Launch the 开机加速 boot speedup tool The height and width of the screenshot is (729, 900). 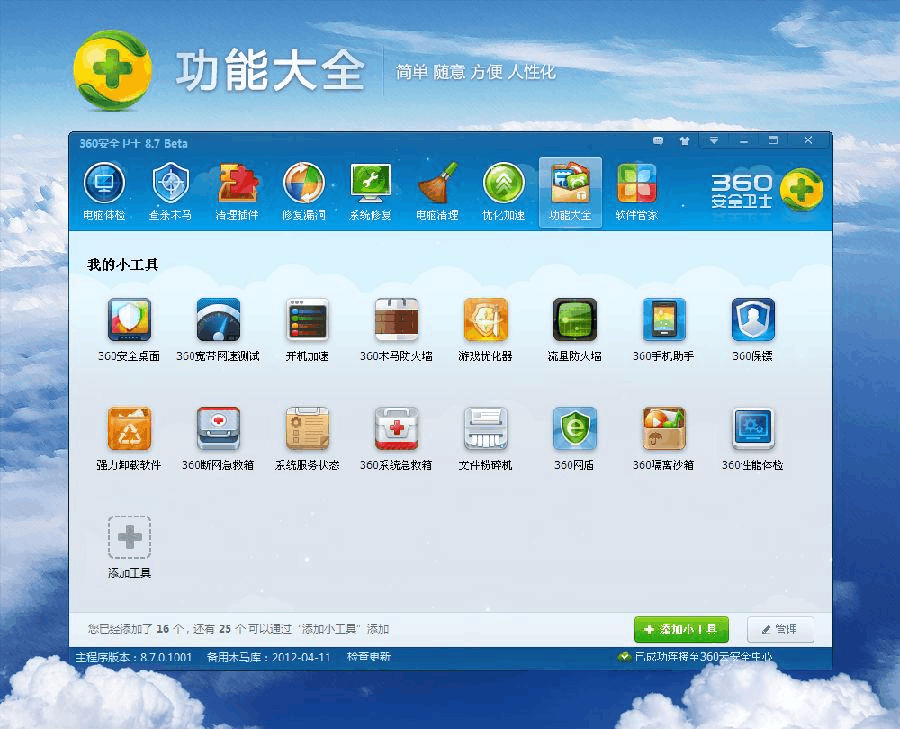(x=307, y=329)
